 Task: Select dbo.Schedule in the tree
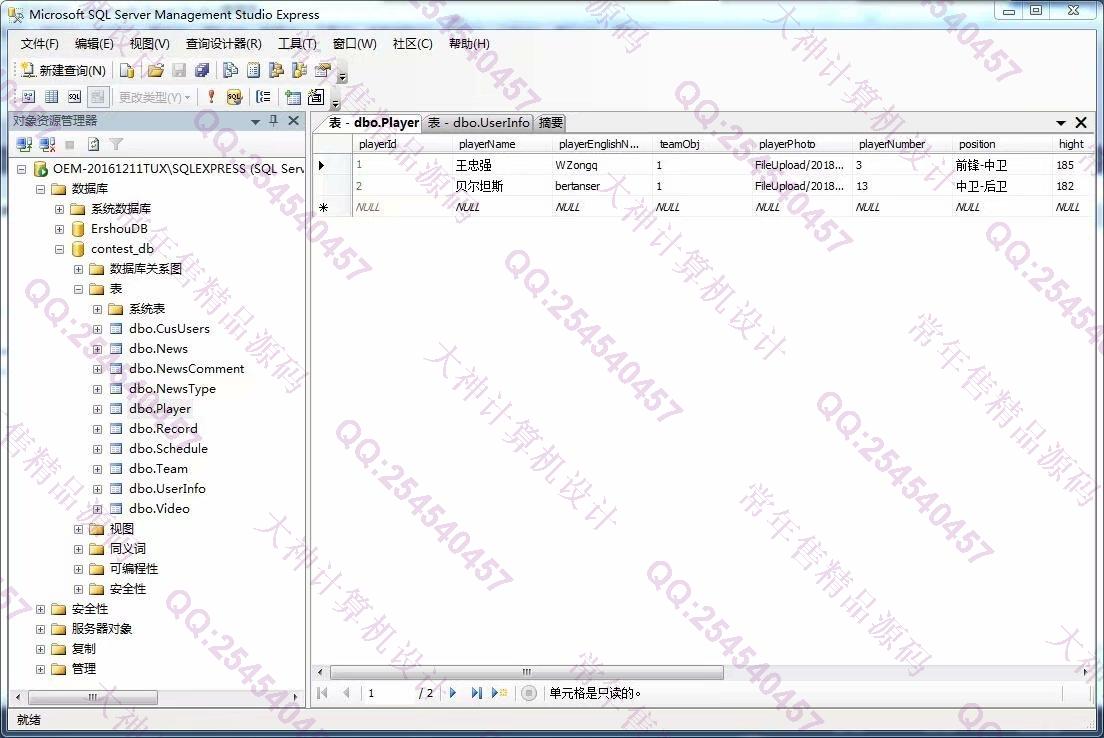click(x=168, y=449)
